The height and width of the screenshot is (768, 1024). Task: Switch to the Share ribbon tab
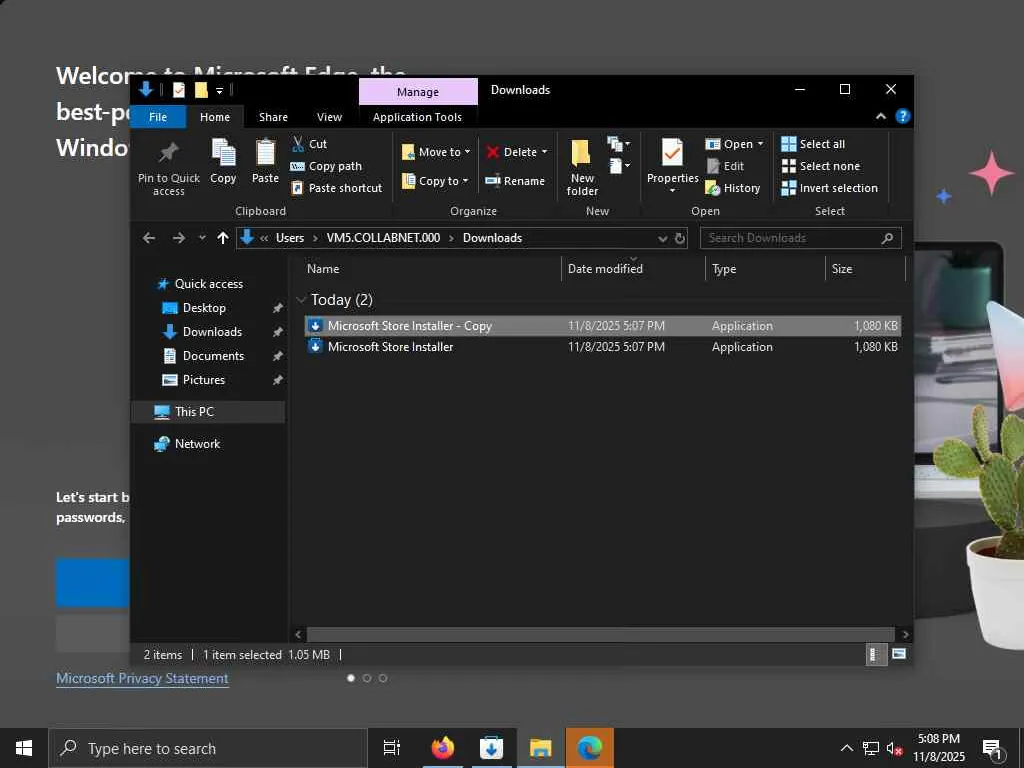tap(273, 117)
